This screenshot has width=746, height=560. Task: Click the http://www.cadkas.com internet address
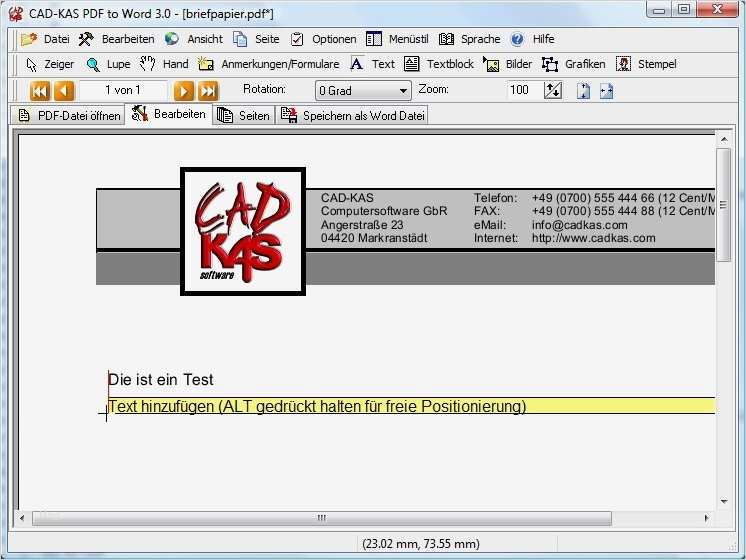click(x=593, y=238)
